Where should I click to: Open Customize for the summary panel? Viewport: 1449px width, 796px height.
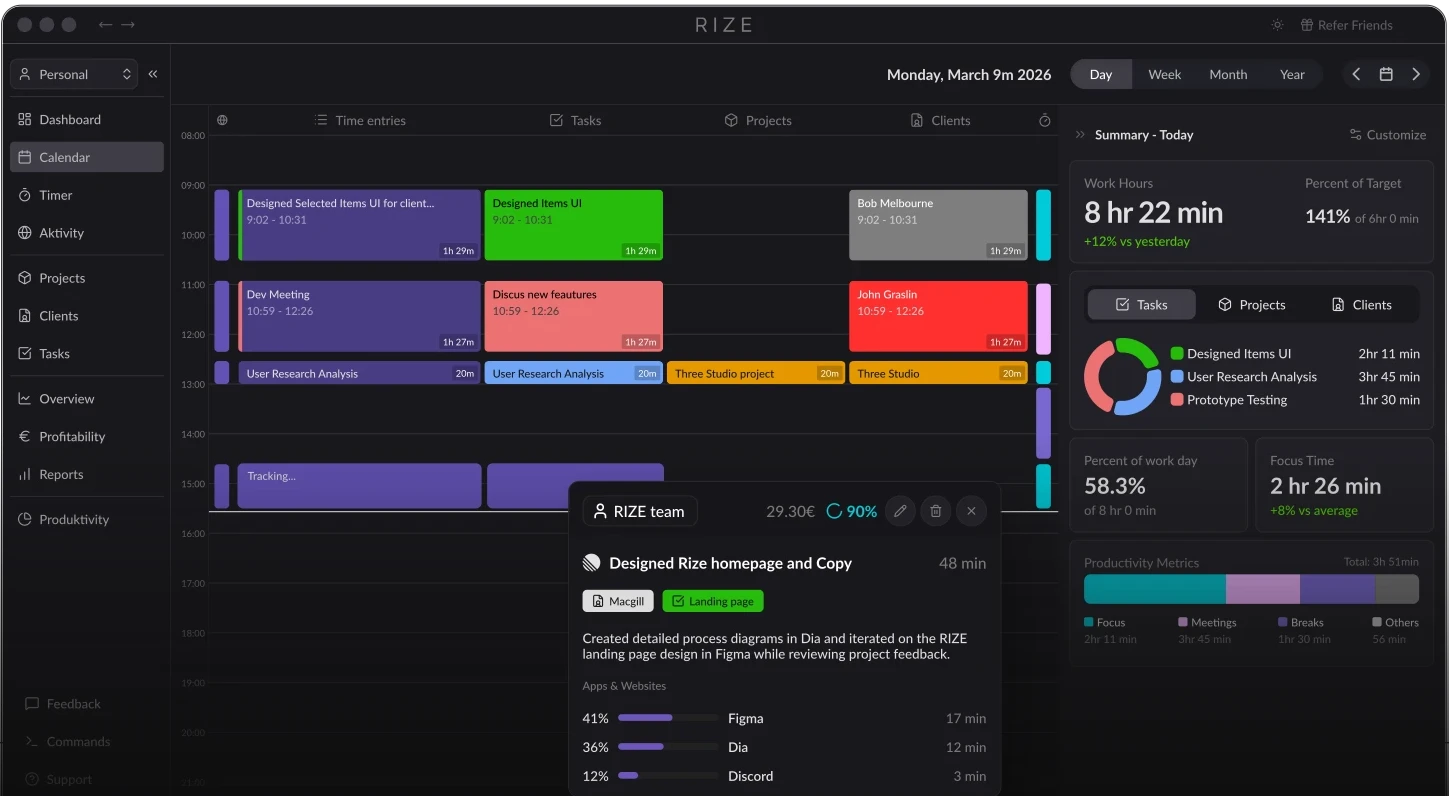1387,135
